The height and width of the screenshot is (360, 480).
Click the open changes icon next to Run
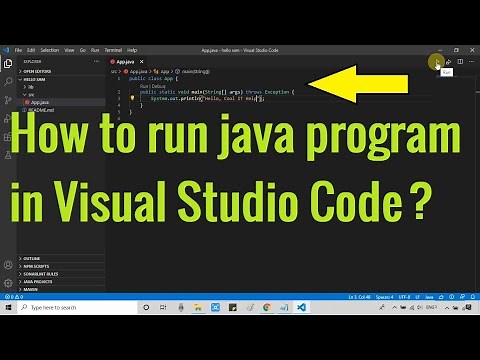pyautogui.click(x=449, y=62)
